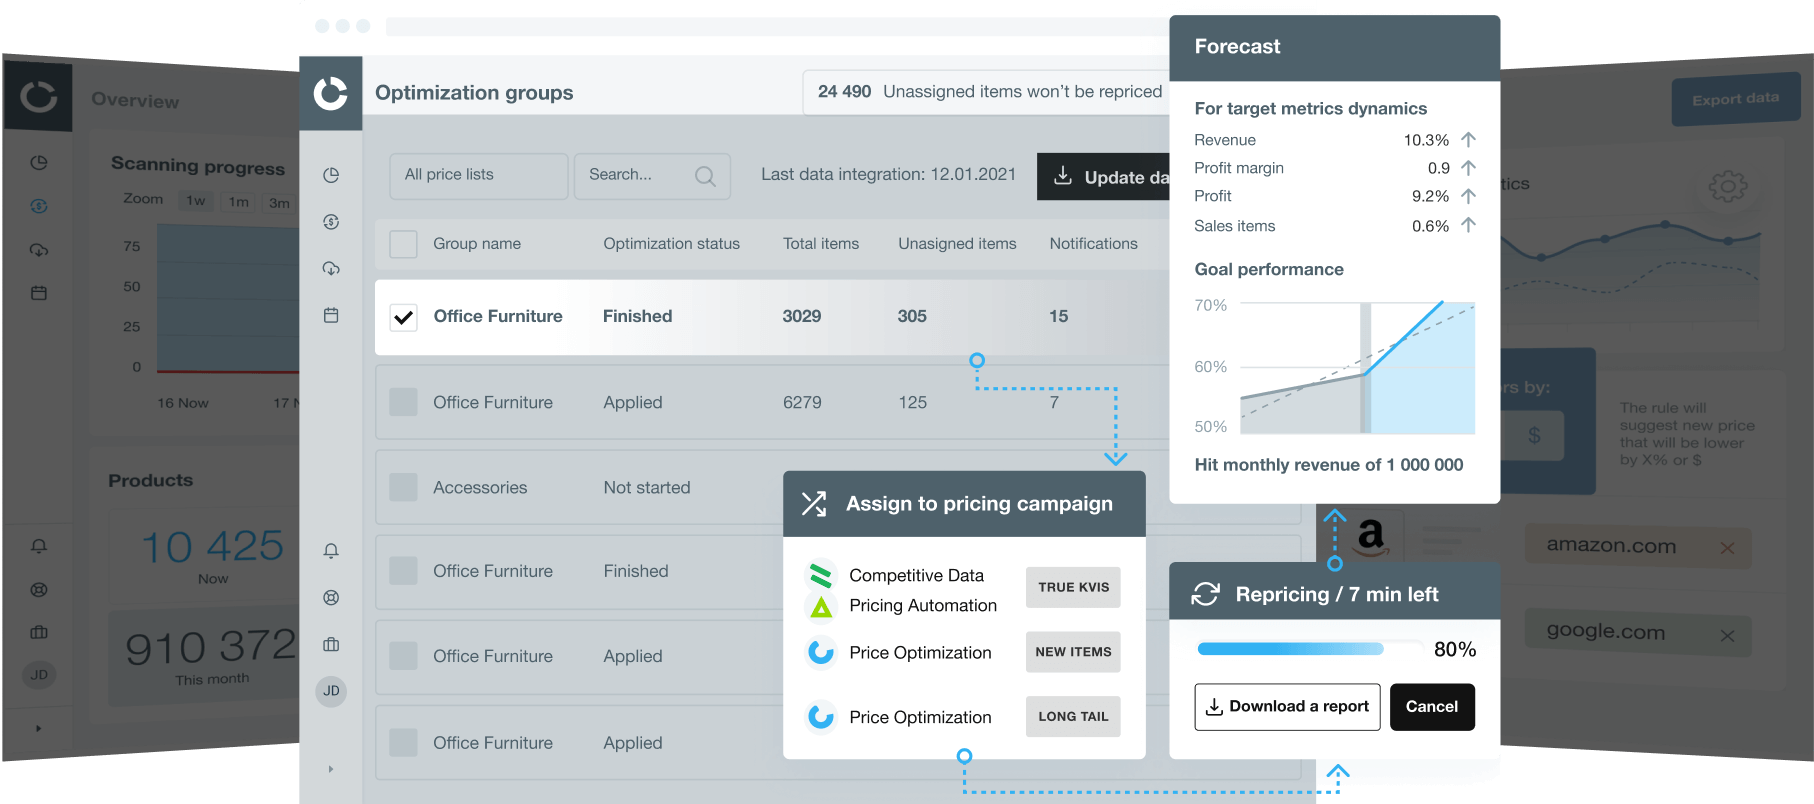Click the app logo in main sidebar
This screenshot has height=804, width=1814.
click(331, 93)
